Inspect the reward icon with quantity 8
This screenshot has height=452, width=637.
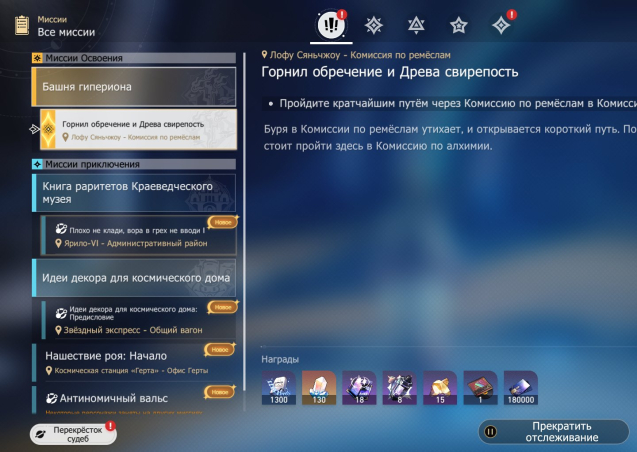400,388
